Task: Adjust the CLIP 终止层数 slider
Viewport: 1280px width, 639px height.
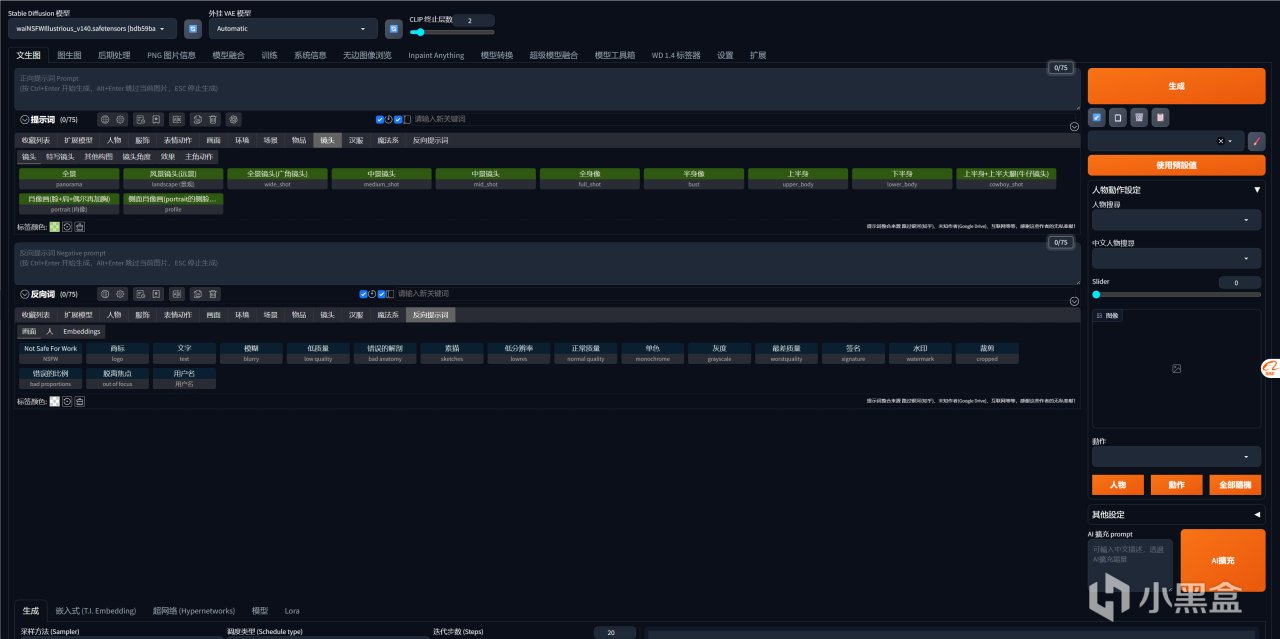Action: [x=451, y=33]
